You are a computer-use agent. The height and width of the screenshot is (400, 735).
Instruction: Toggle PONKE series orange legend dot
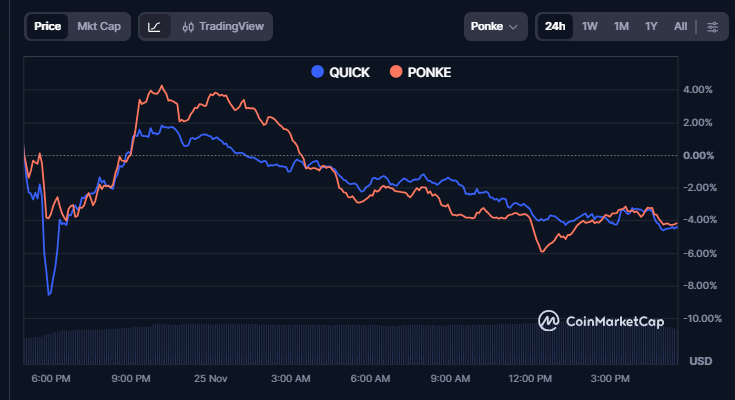point(397,72)
